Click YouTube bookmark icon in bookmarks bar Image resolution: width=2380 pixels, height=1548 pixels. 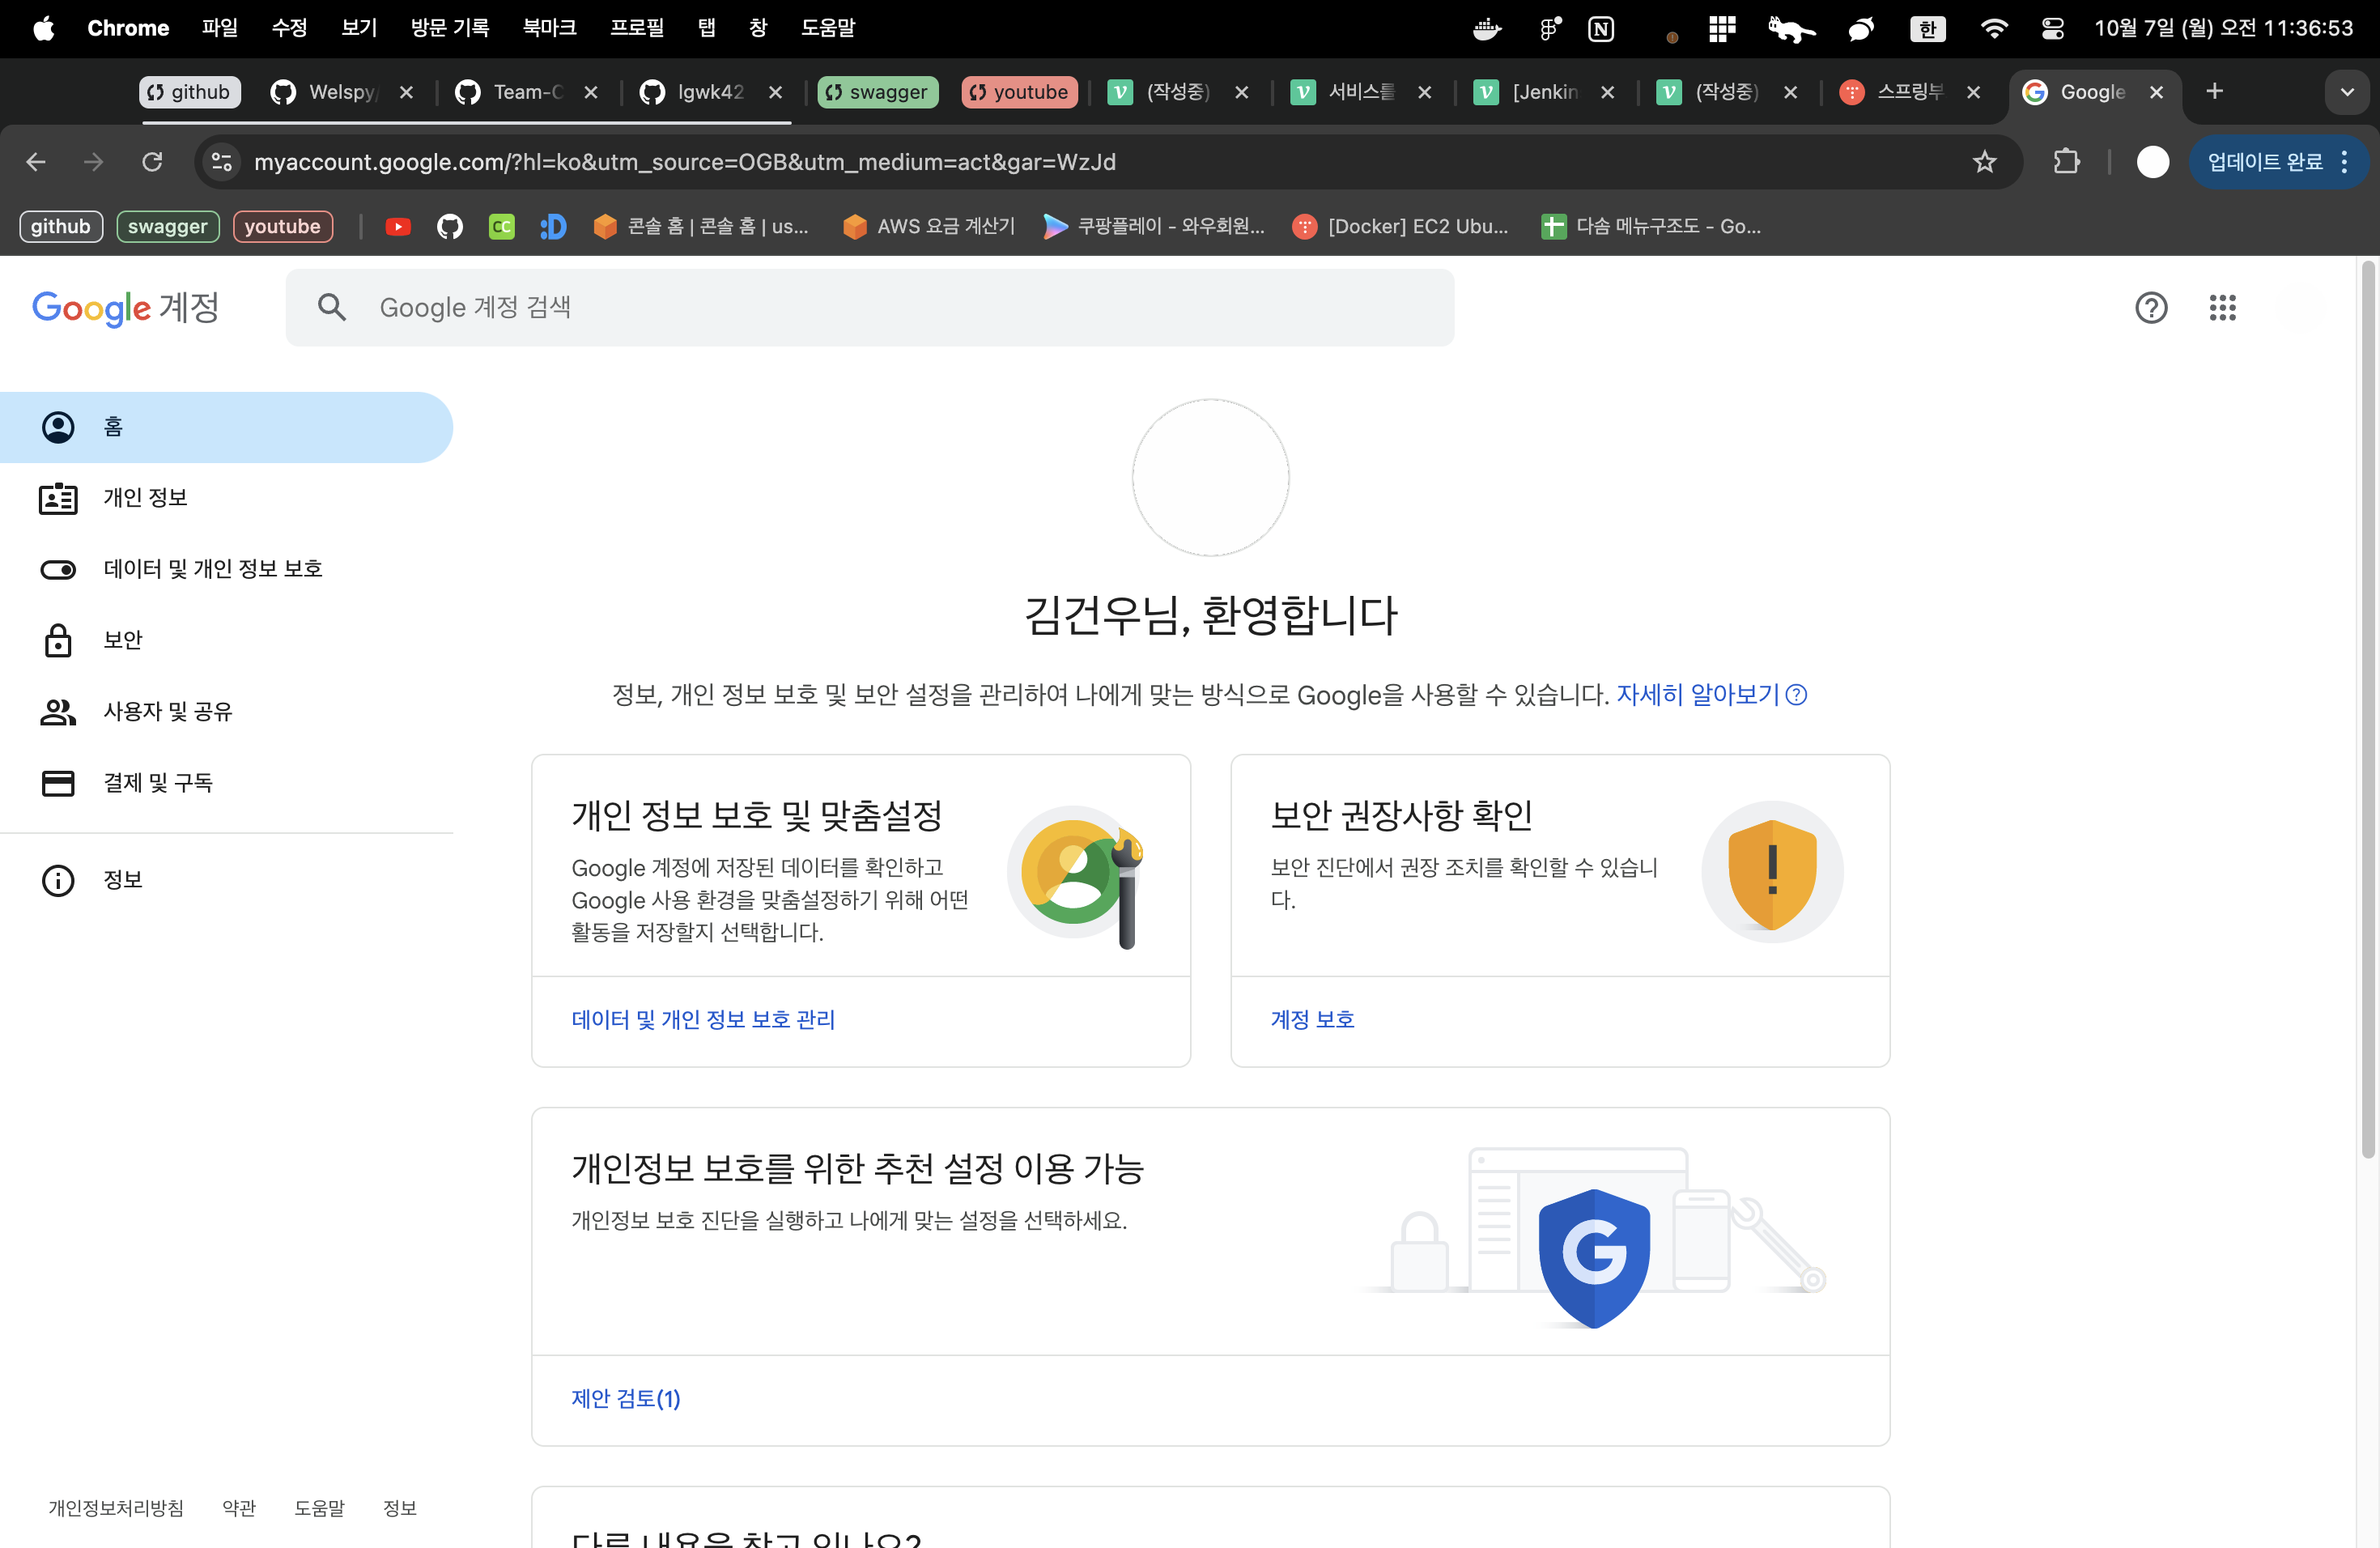398,227
